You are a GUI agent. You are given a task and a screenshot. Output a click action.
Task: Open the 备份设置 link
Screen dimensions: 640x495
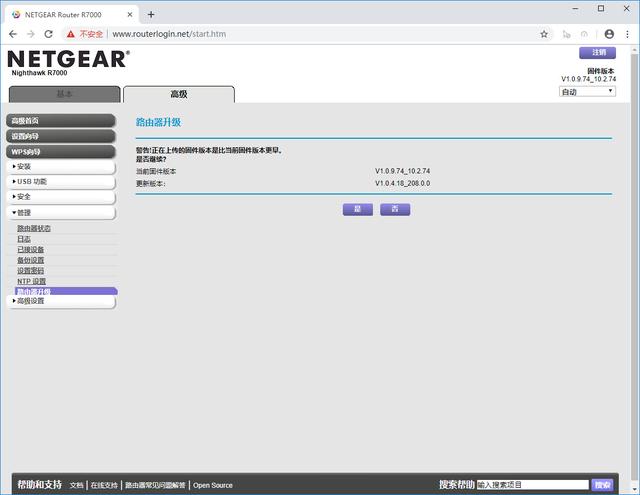(31, 260)
